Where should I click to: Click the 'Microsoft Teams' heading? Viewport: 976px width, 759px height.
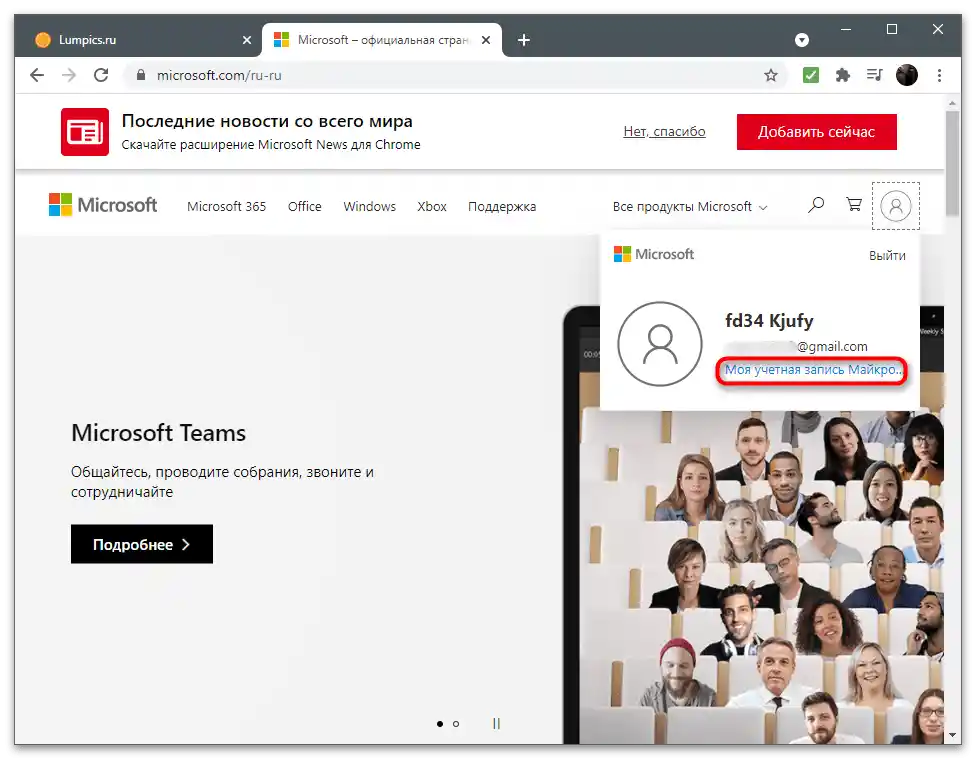tap(159, 433)
